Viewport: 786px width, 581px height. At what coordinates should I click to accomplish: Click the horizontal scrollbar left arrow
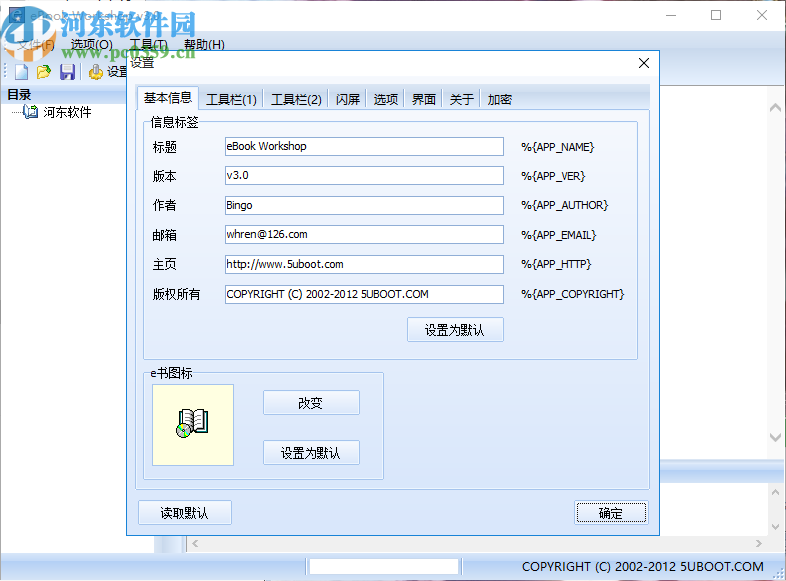coord(195,543)
